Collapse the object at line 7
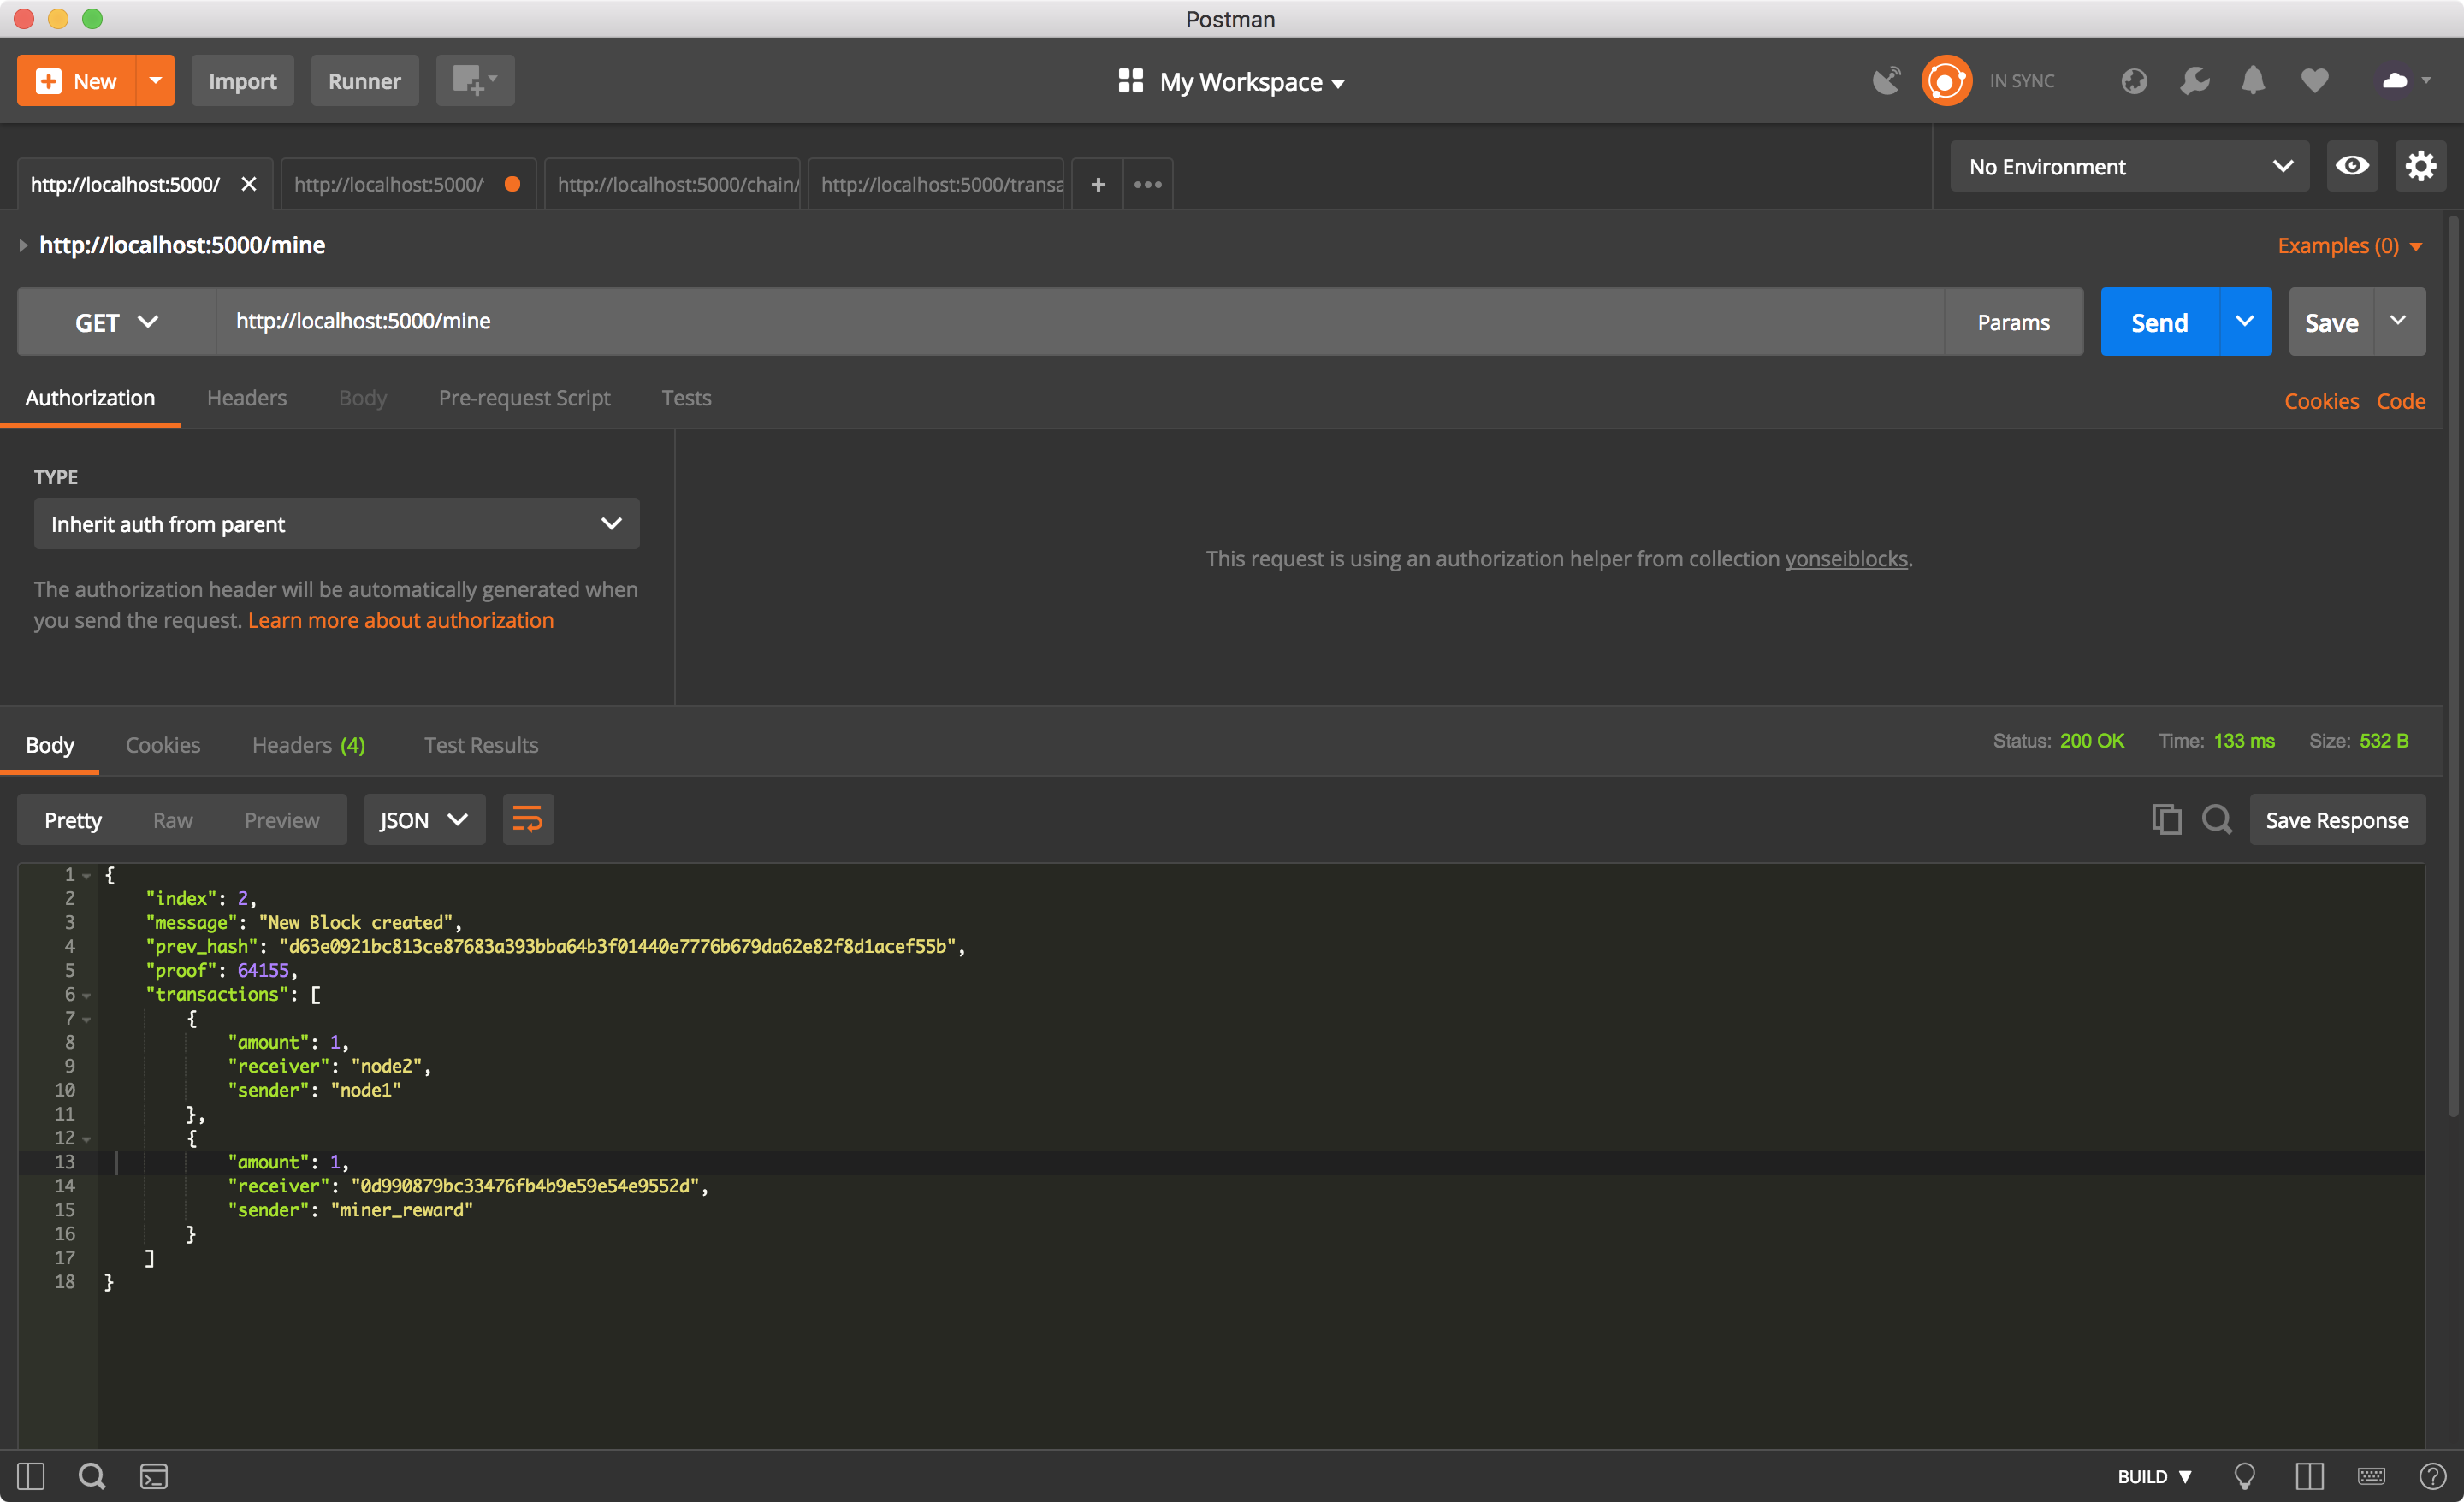The image size is (2464, 1502). (87, 1019)
